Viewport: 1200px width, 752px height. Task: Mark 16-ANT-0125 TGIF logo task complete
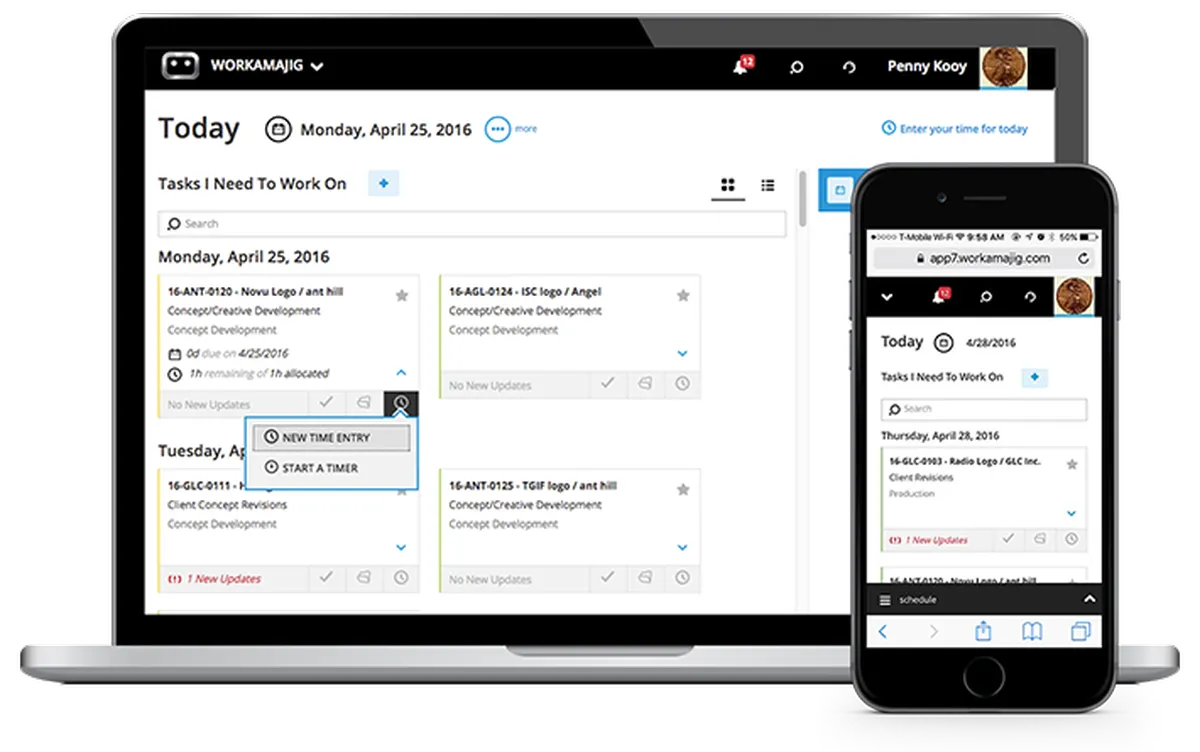coord(607,578)
